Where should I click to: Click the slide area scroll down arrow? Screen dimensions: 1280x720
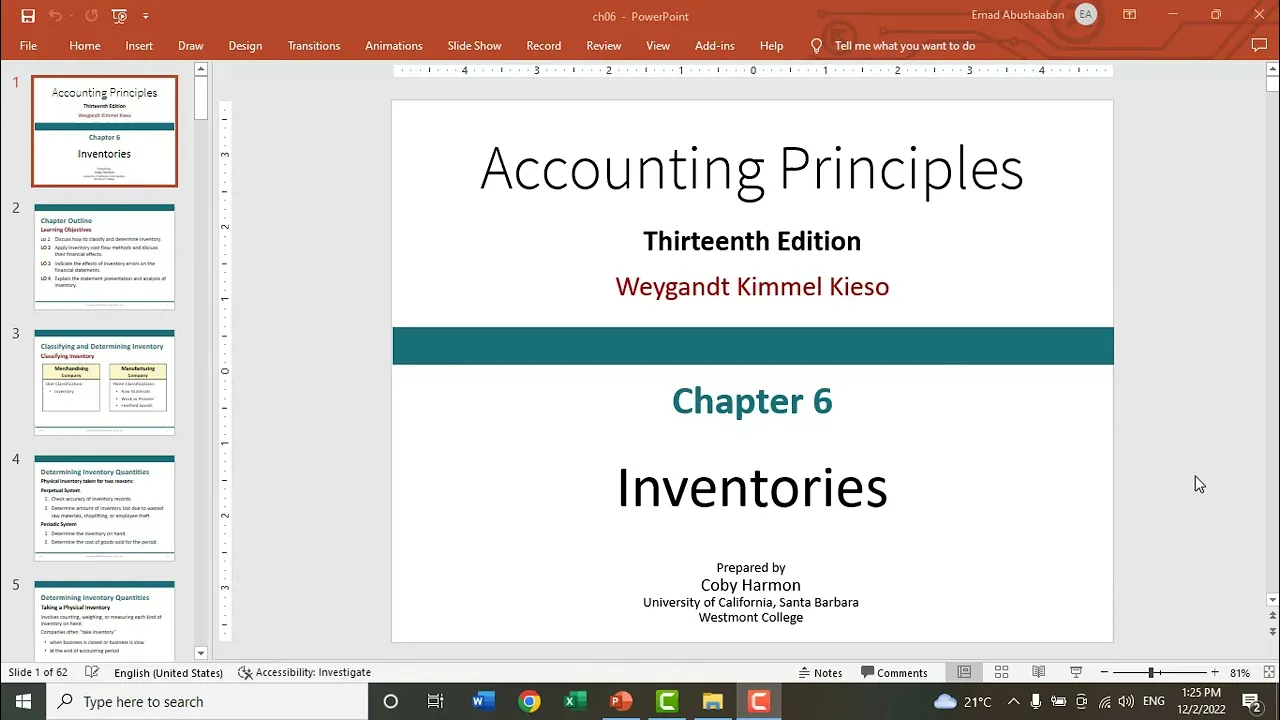pos(1272,600)
